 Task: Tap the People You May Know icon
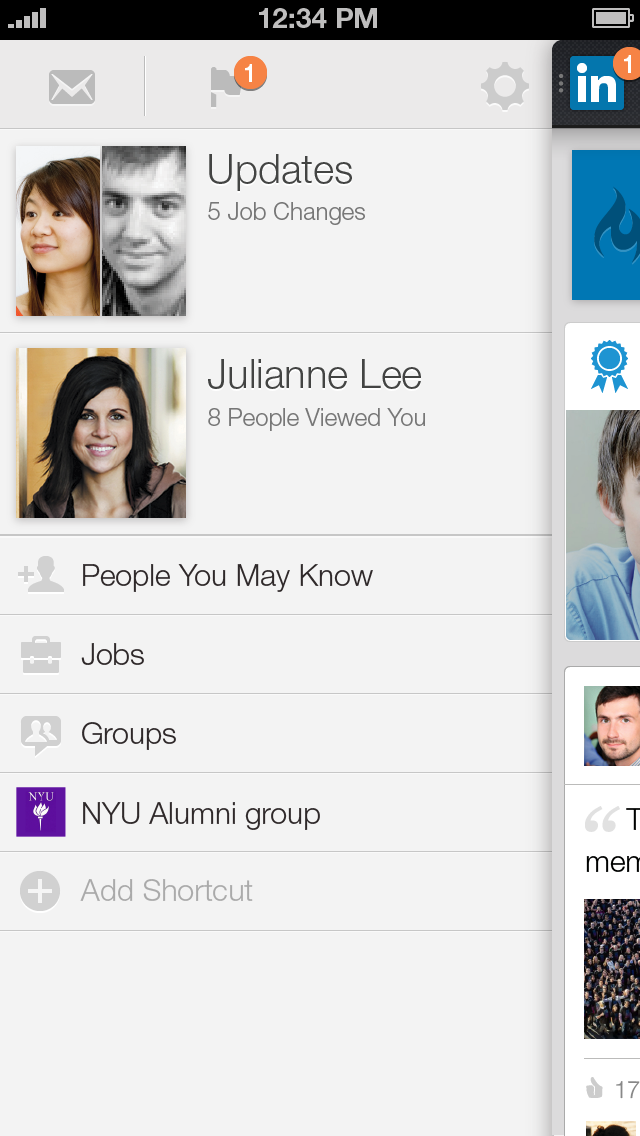(41, 576)
